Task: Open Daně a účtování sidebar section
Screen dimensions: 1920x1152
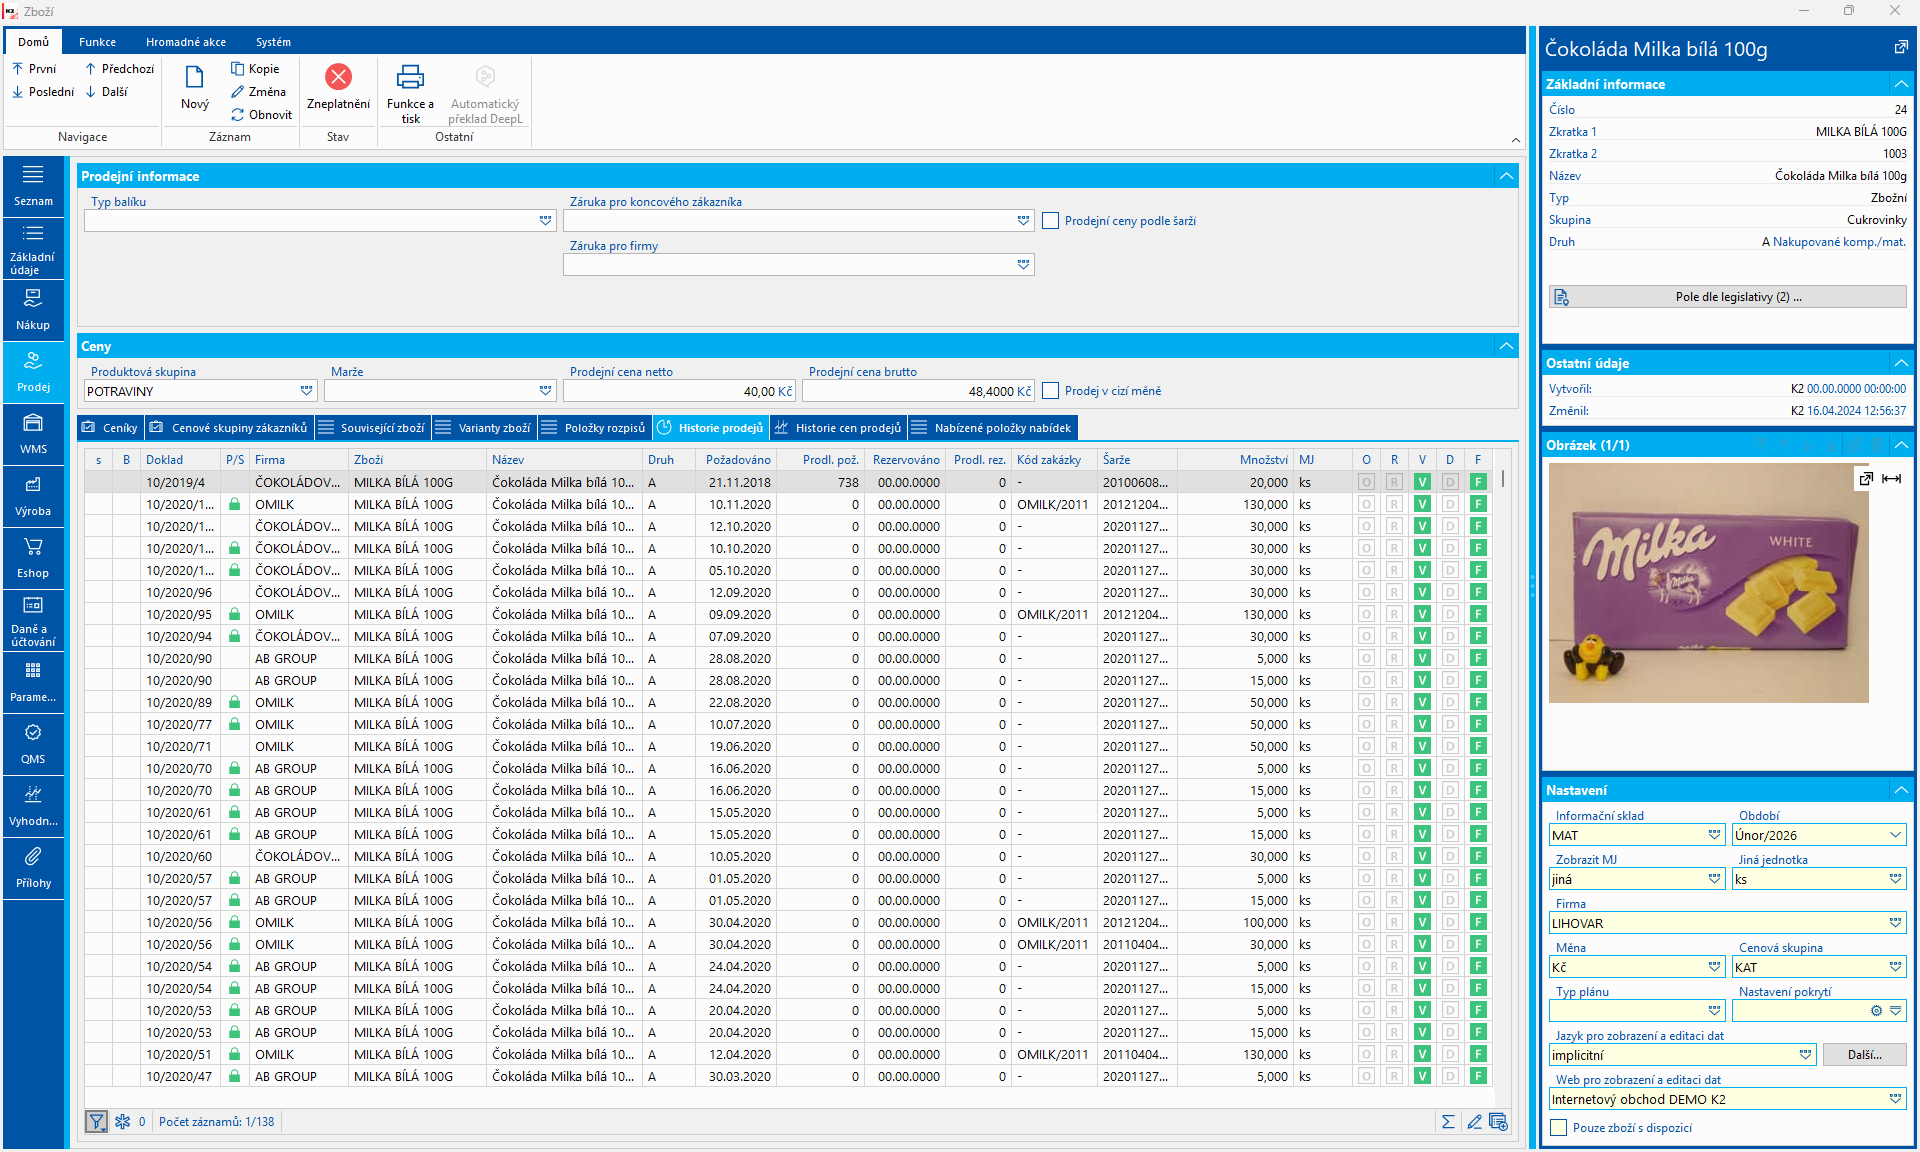Action: pyautogui.click(x=33, y=620)
